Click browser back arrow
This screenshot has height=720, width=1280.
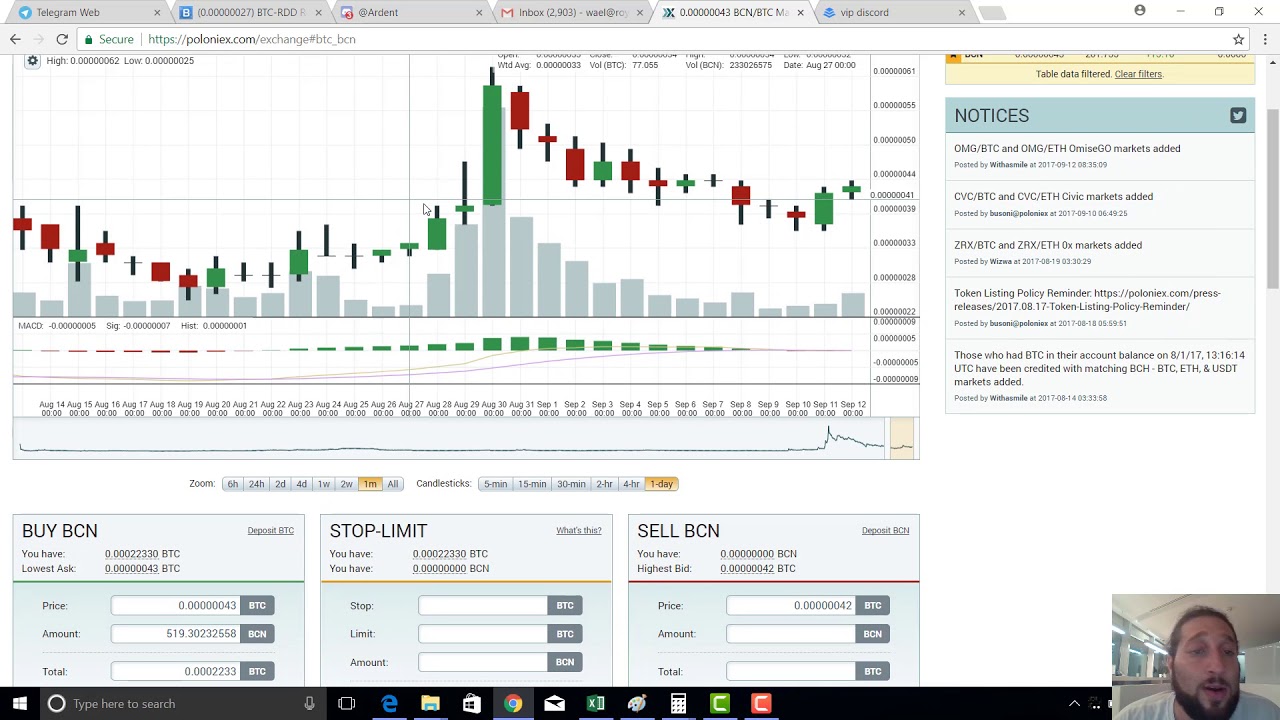tap(15, 39)
